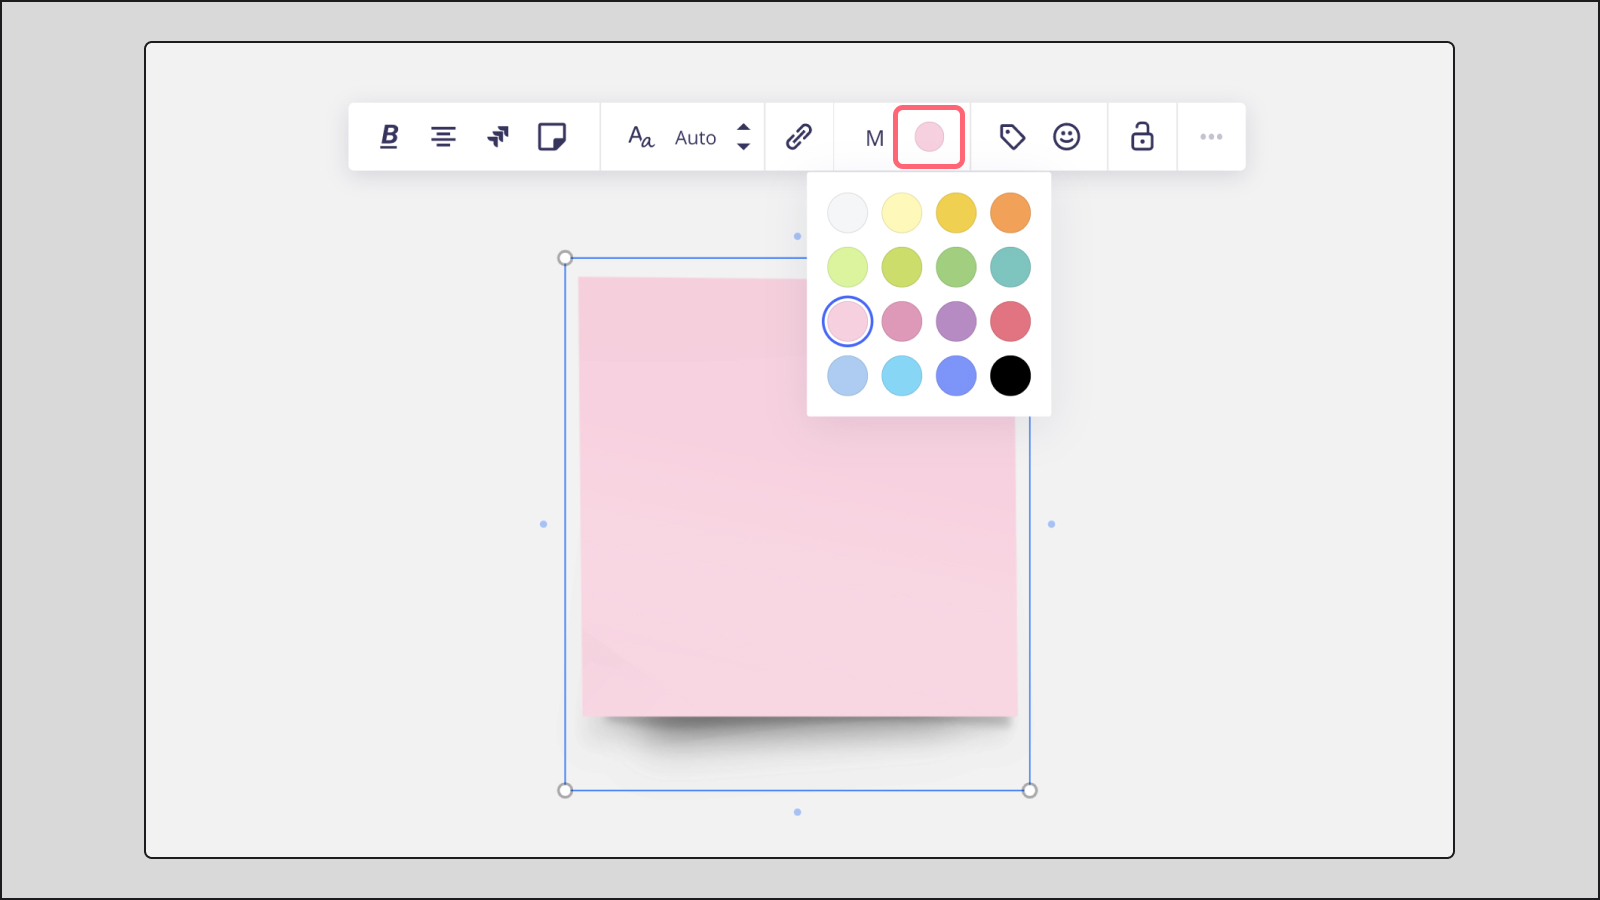This screenshot has width=1600, height=900.
Task: Toggle the selected pink swatch off
Action: pos(848,321)
